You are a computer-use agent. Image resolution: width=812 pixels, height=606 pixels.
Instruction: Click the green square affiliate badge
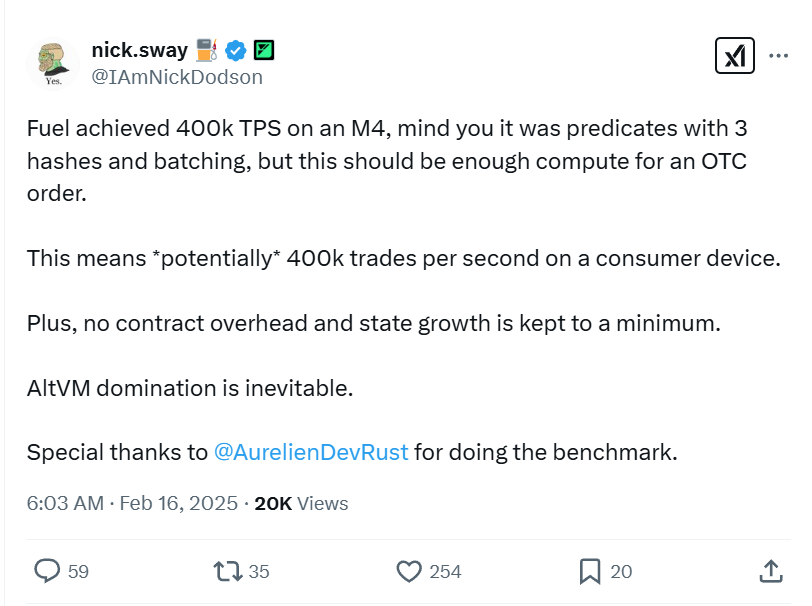click(x=264, y=49)
